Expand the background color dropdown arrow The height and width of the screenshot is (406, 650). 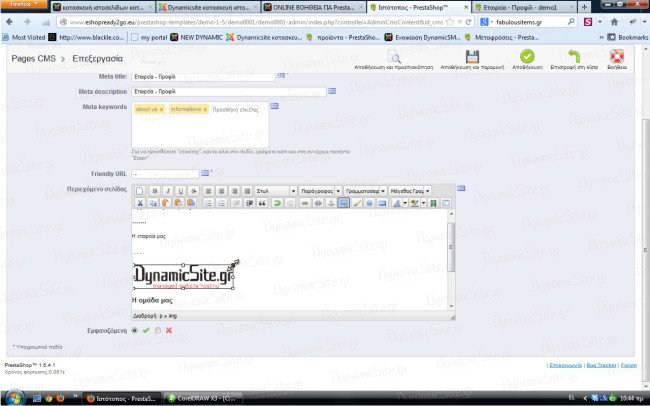point(423,203)
